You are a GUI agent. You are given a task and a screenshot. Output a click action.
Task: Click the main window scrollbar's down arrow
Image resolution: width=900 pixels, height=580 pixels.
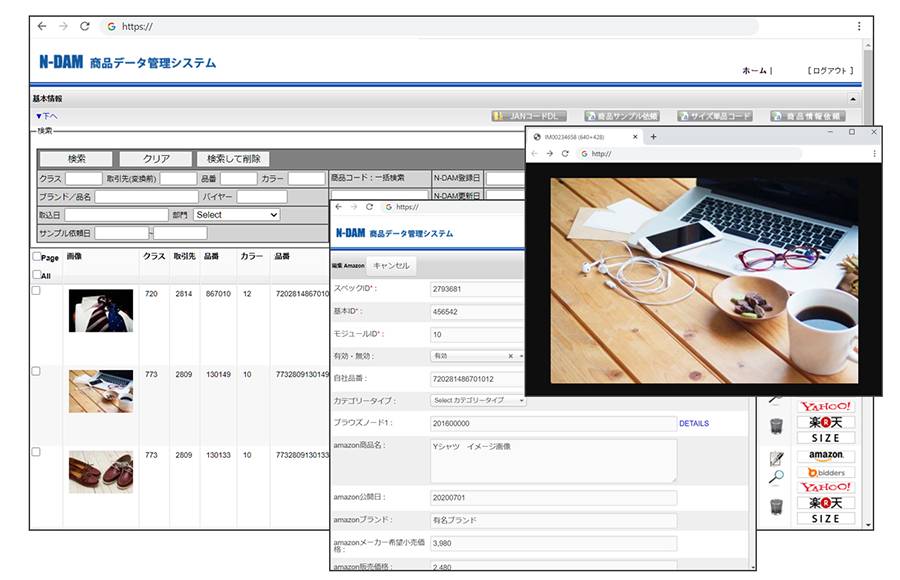[868, 525]
